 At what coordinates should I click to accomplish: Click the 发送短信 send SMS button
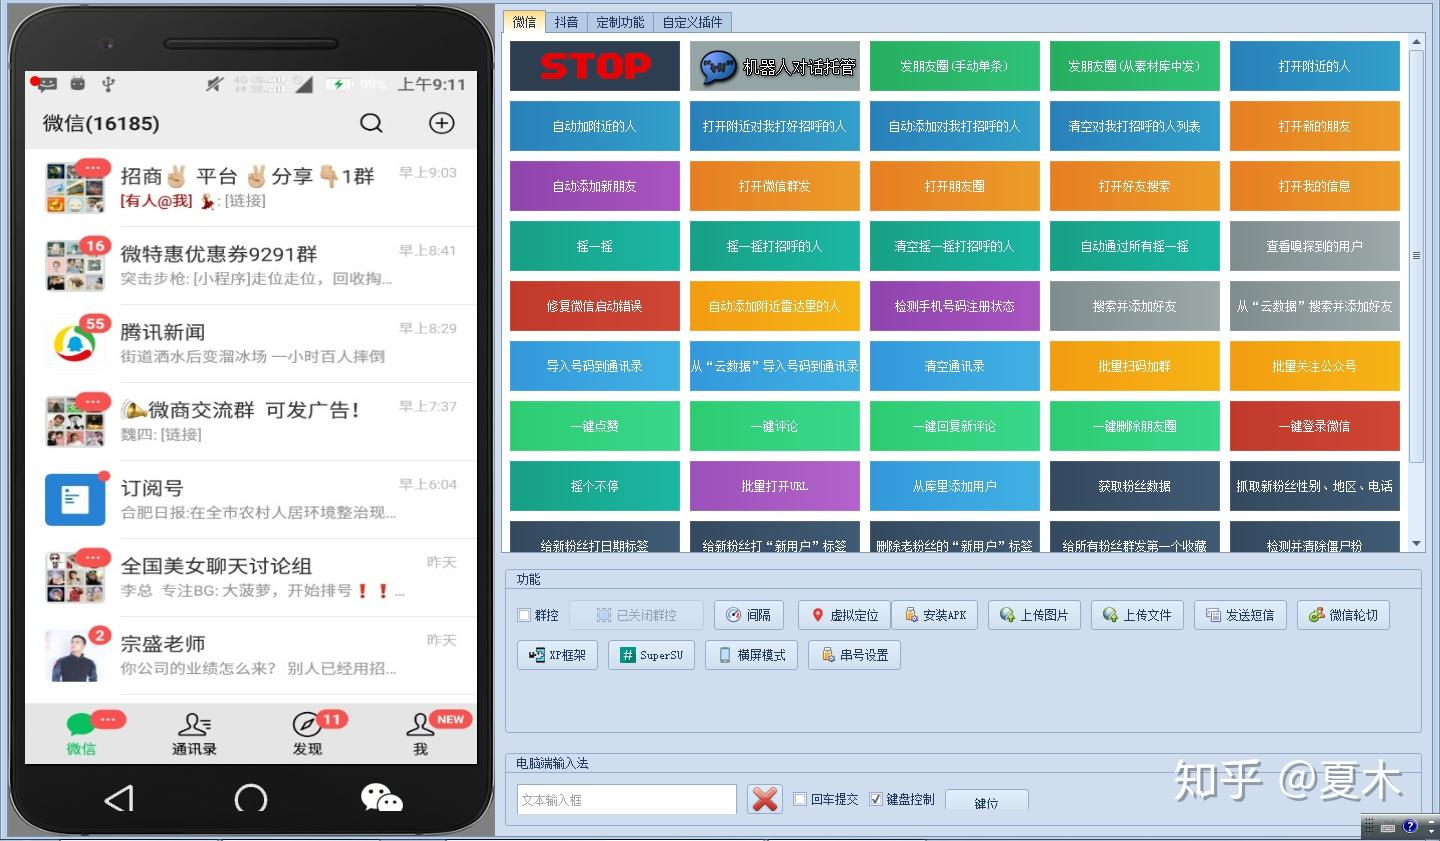[1240, 615]
